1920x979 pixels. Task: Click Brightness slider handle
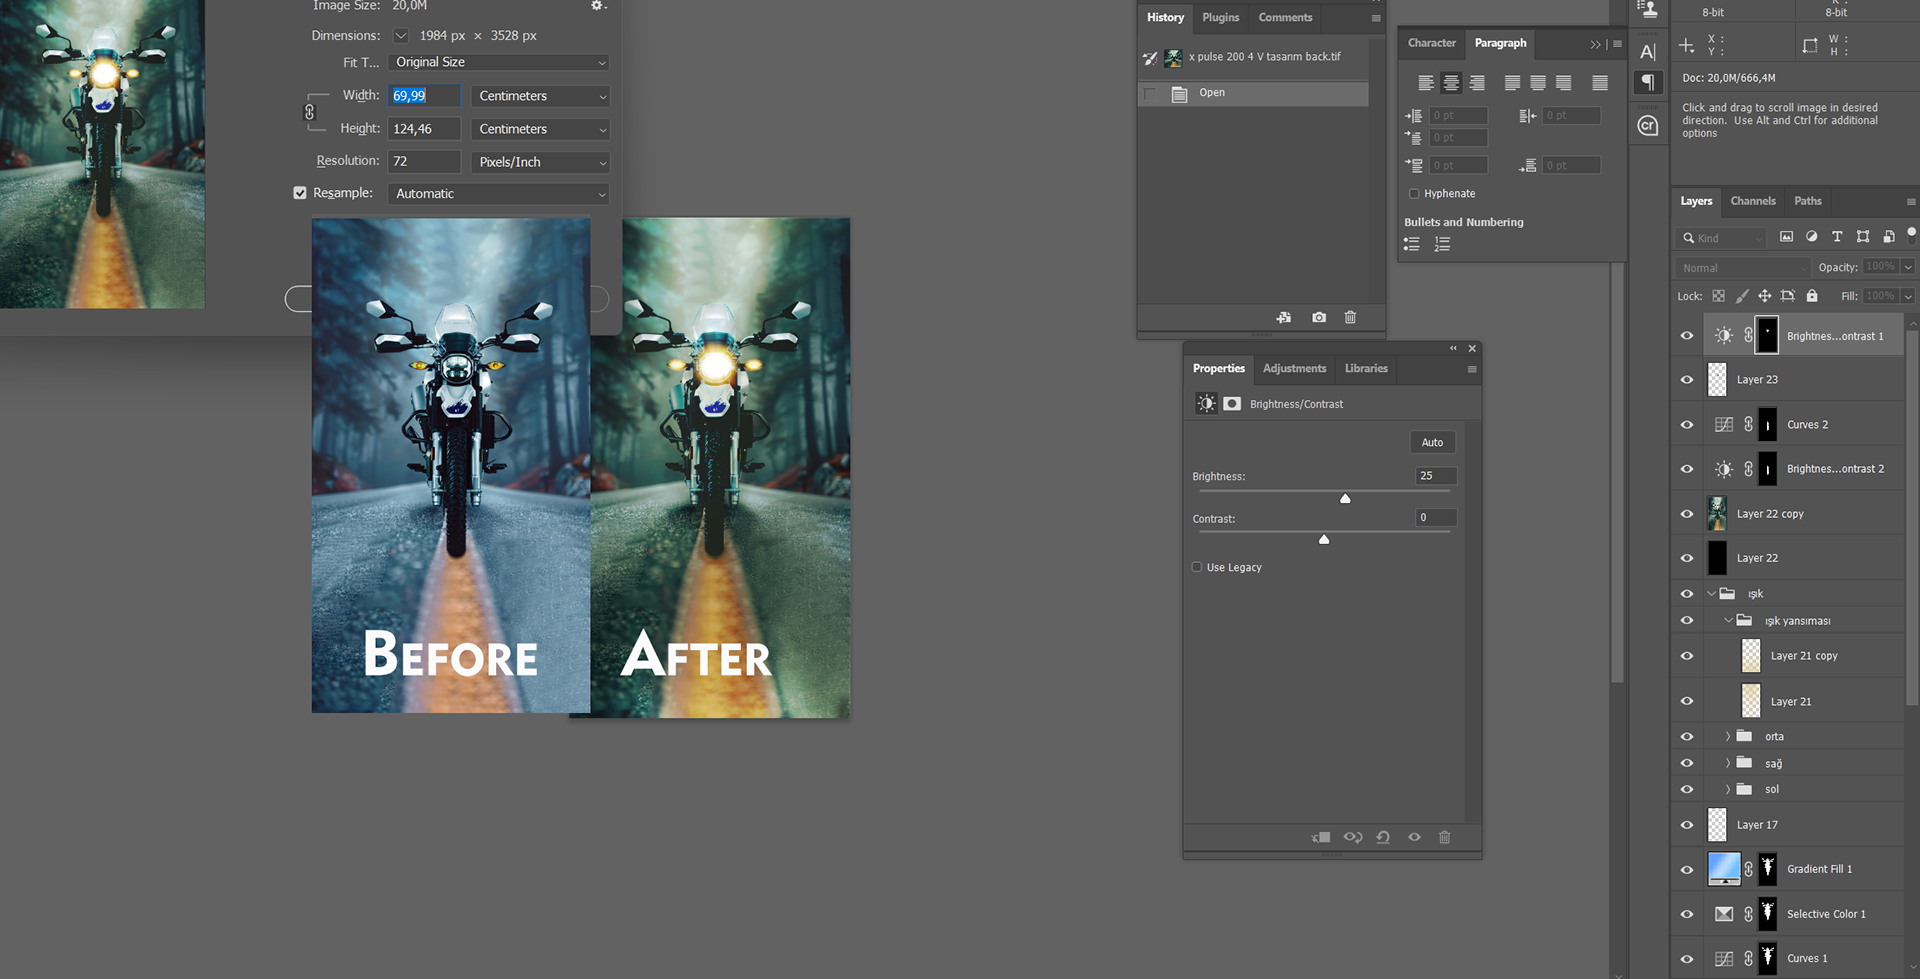(x=1345, y=498)
